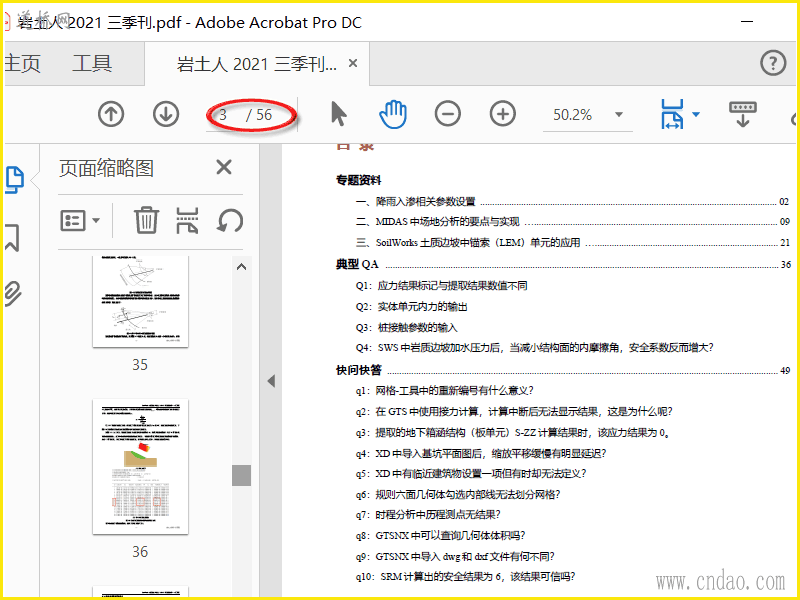
Task: Open the help question mark icon
Action: click(773, 63)
